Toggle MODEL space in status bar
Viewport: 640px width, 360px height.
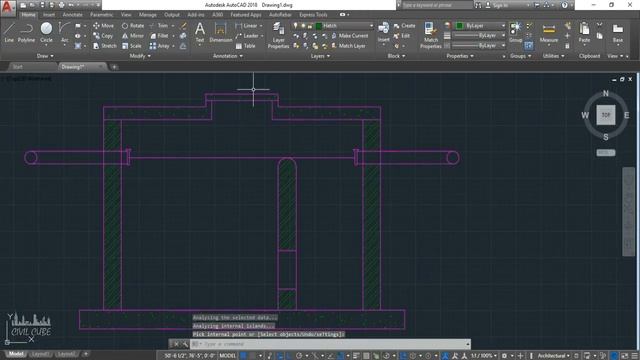click(227, 356)
